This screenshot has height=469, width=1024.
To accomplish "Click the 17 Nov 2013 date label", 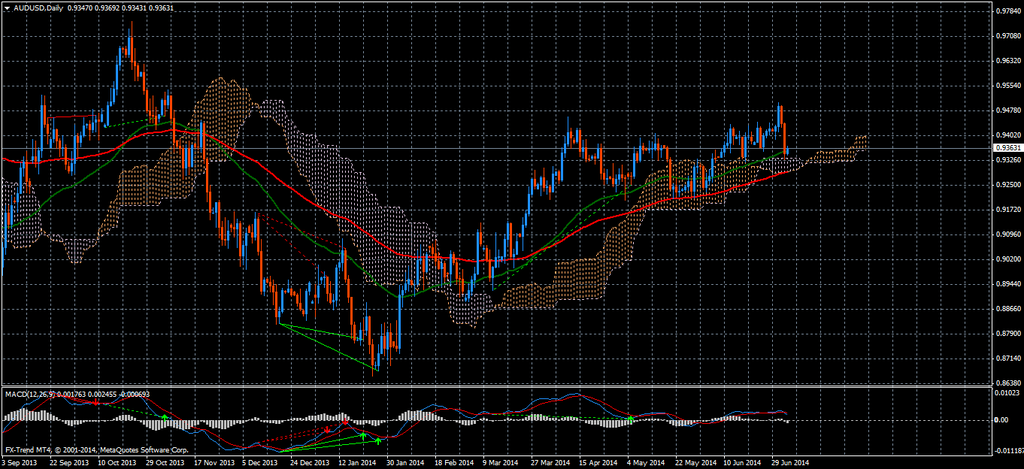I will [x=211, y=463].
